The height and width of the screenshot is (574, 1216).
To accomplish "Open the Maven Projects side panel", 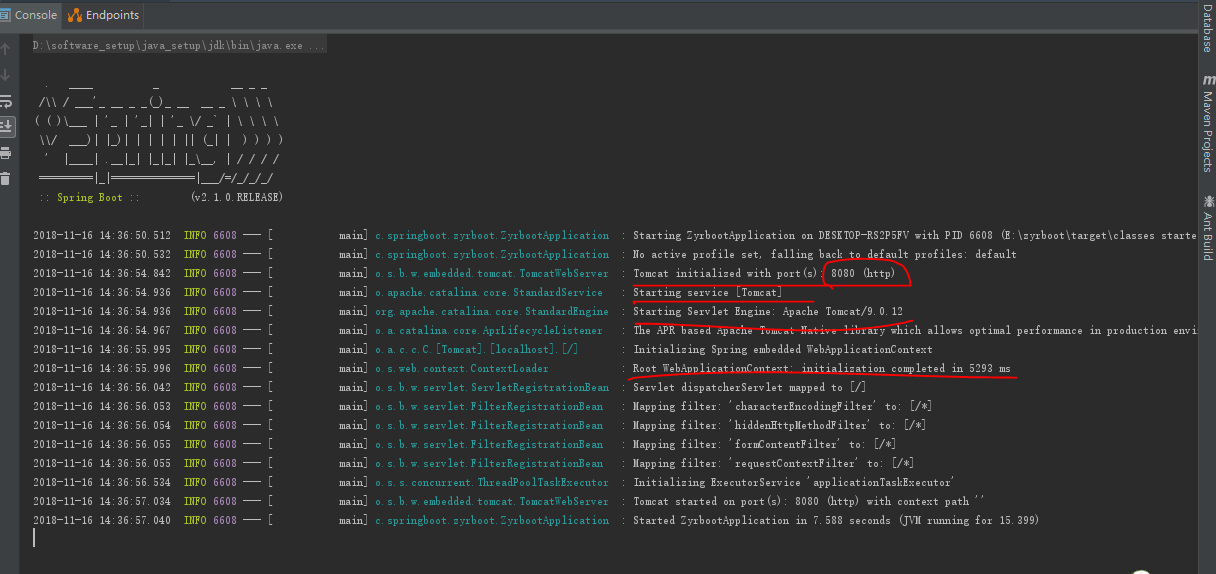I will (1207, 123).
